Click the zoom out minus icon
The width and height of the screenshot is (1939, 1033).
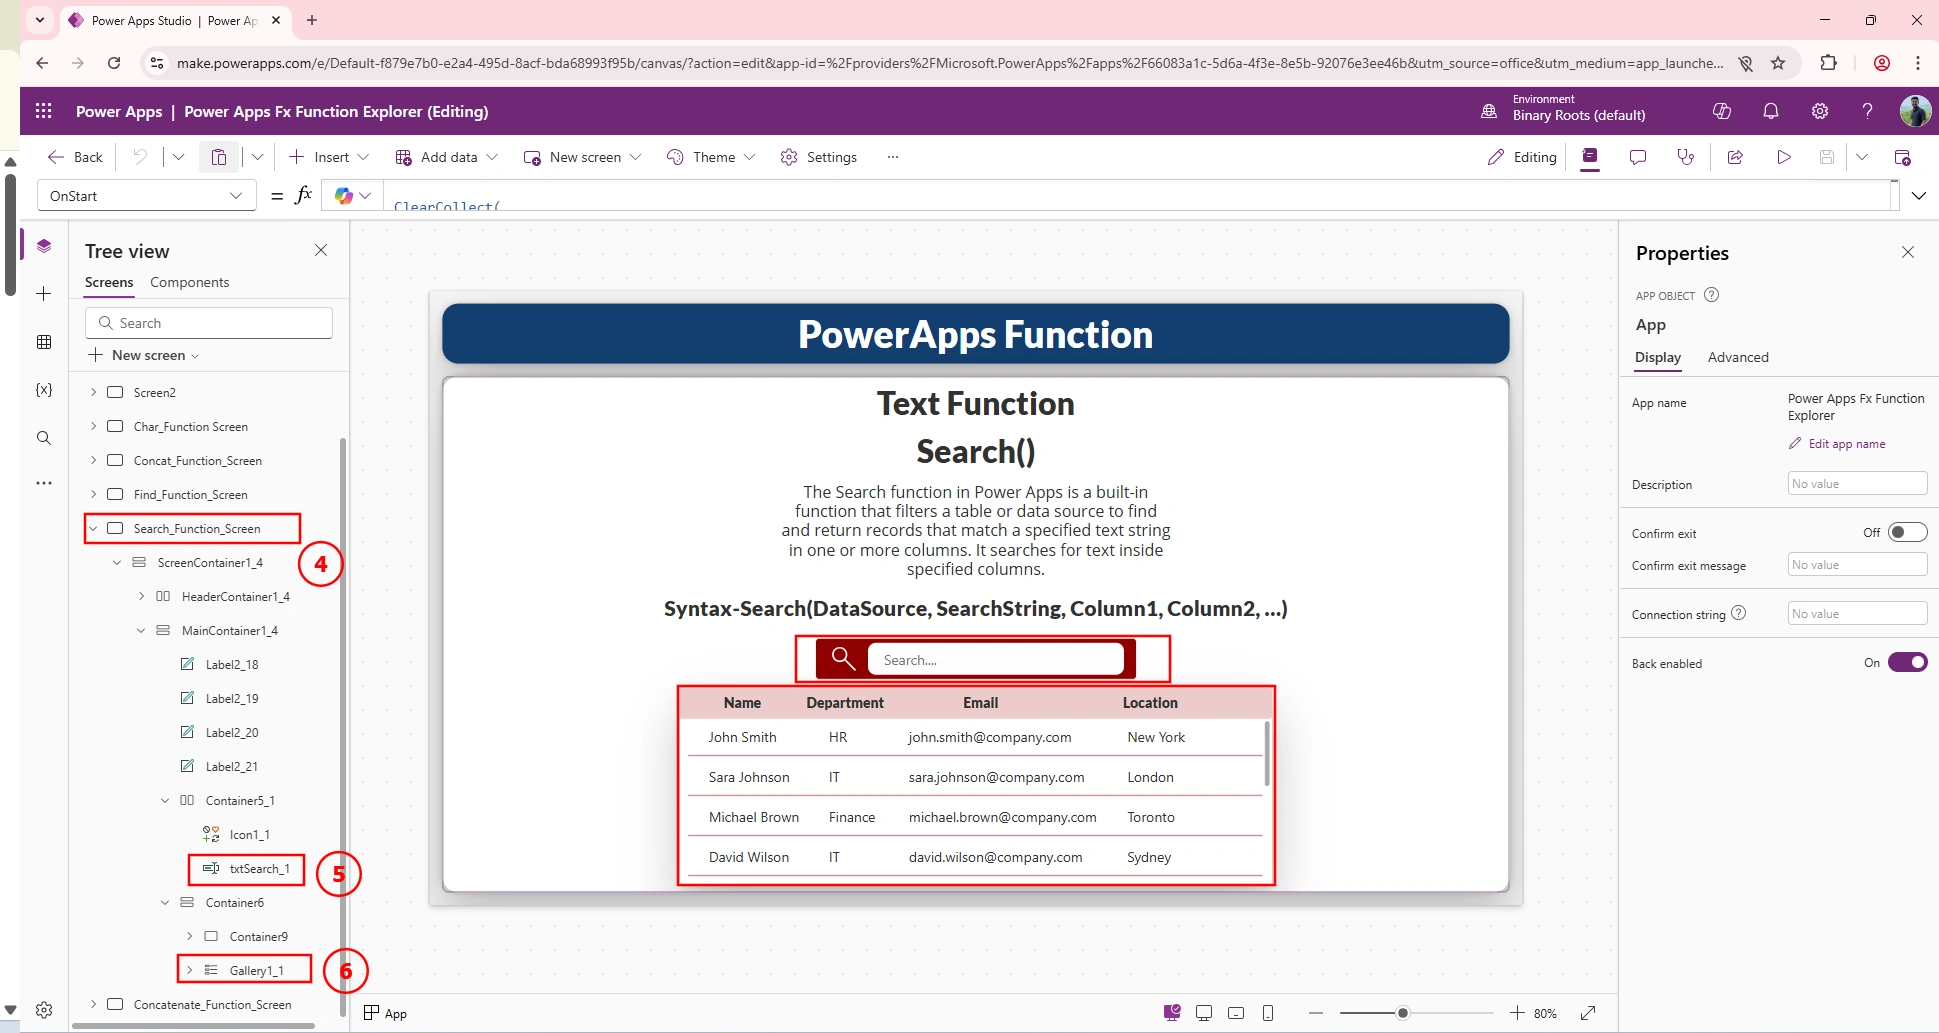(x=1316, y=1013)
